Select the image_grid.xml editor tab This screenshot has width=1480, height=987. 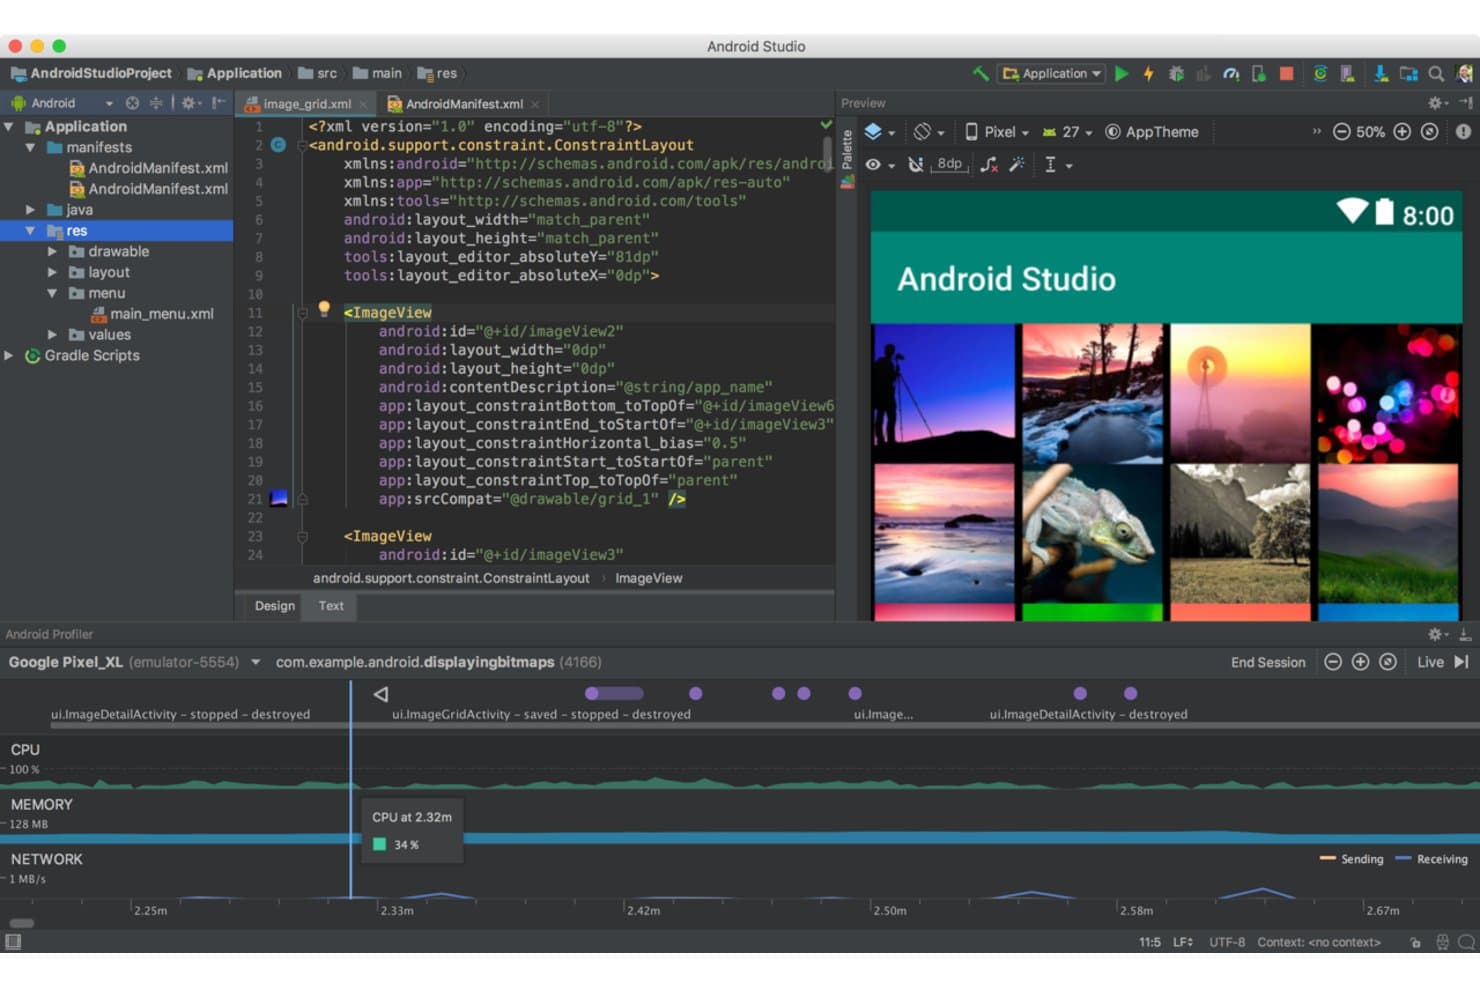pos(307,104)
